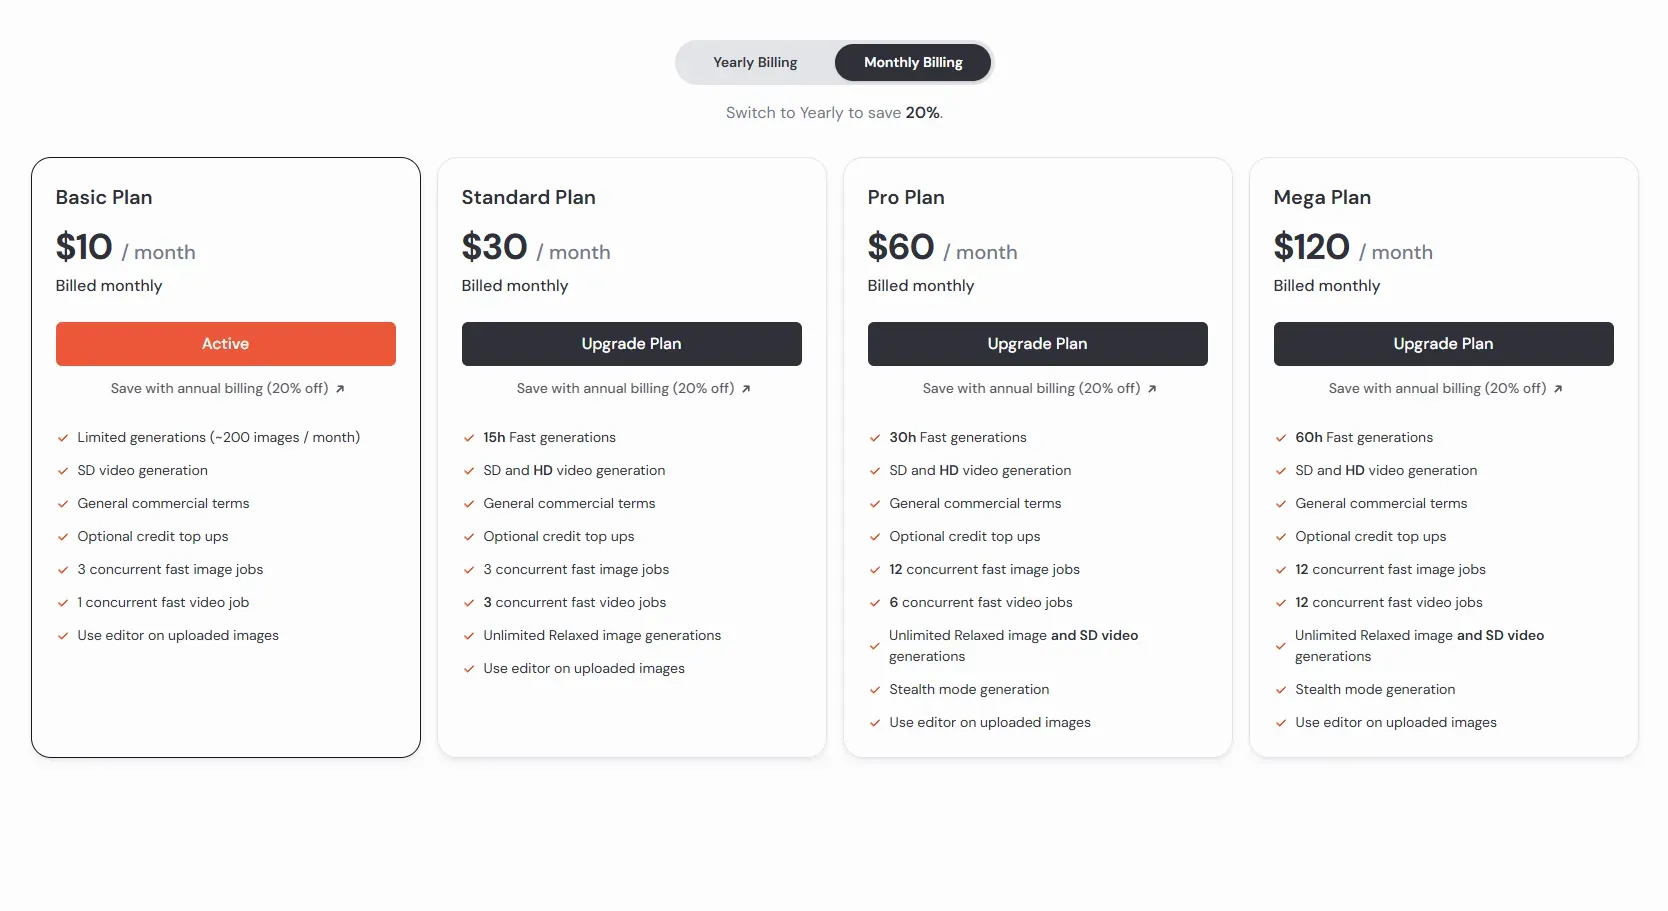Viewport: 1668px width, 911px height.
Task: Click arrow icon beside Mega Plan annual savings
Action: tap(1558, 389)
